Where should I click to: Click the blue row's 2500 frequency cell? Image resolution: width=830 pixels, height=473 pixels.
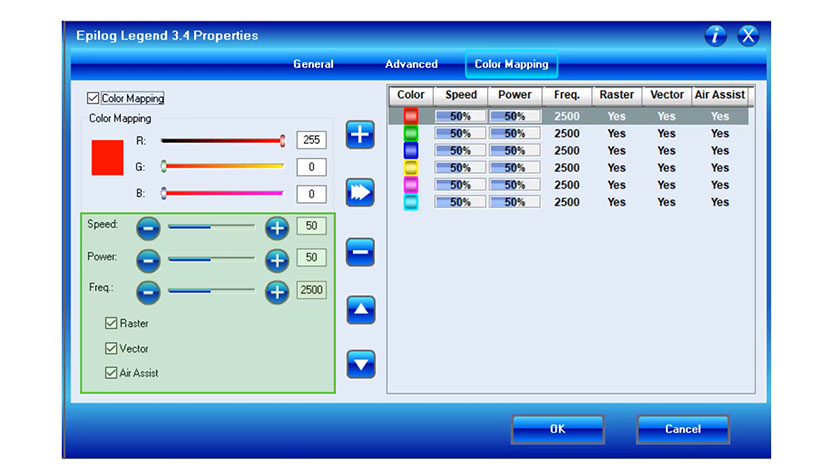click(x=567, y=151)
